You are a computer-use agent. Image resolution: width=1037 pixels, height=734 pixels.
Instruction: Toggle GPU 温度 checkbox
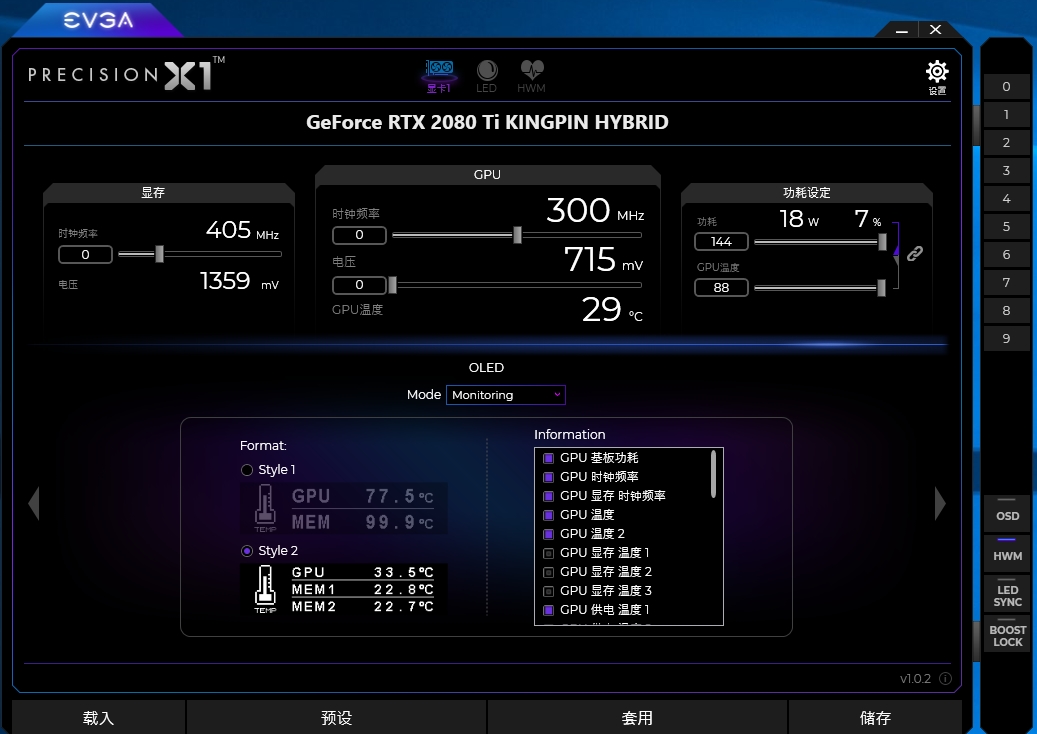pos(548,515)
